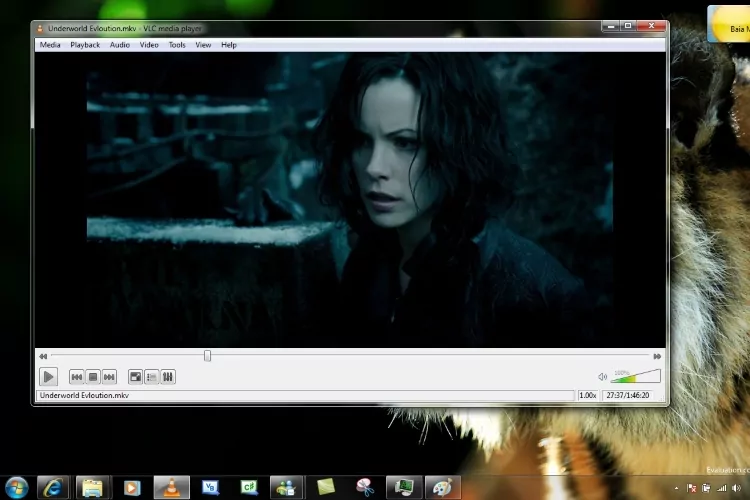
Task: Open the Media menu
Action: (50, 45)
